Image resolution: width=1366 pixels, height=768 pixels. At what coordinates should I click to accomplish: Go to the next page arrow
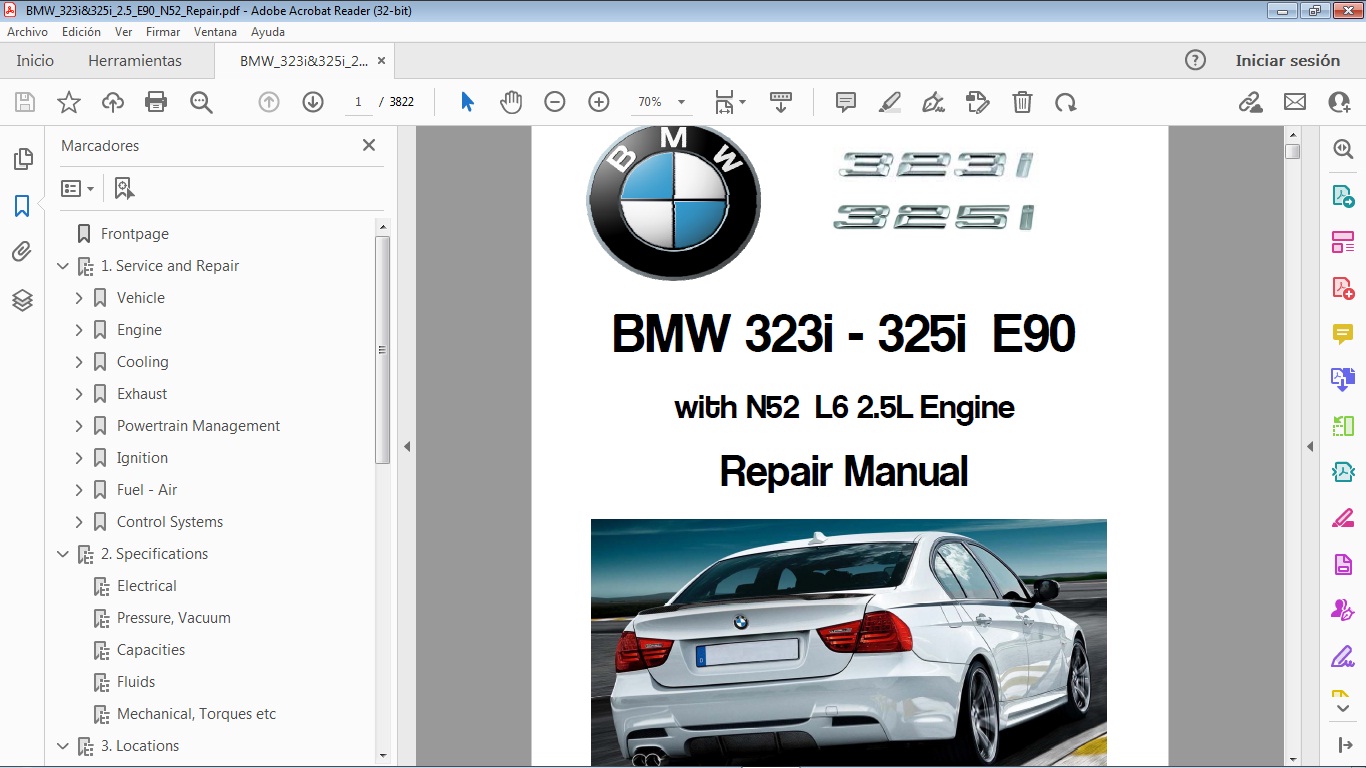click(313, 102)
